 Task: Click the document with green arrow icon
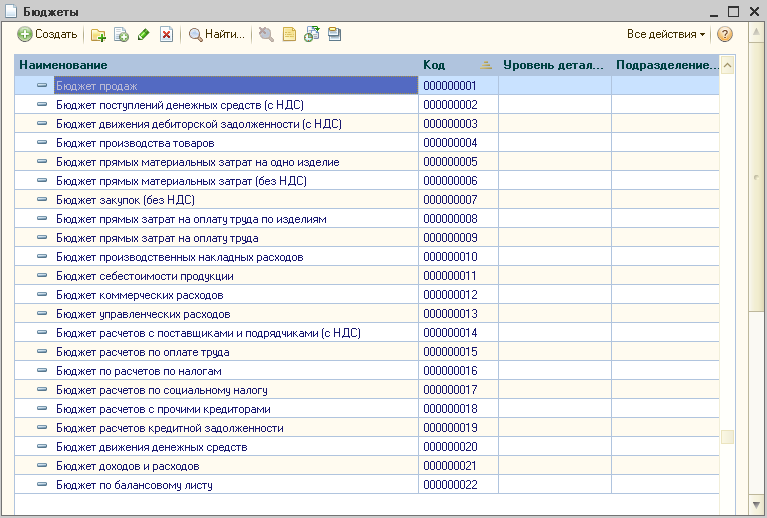point(312,34)
